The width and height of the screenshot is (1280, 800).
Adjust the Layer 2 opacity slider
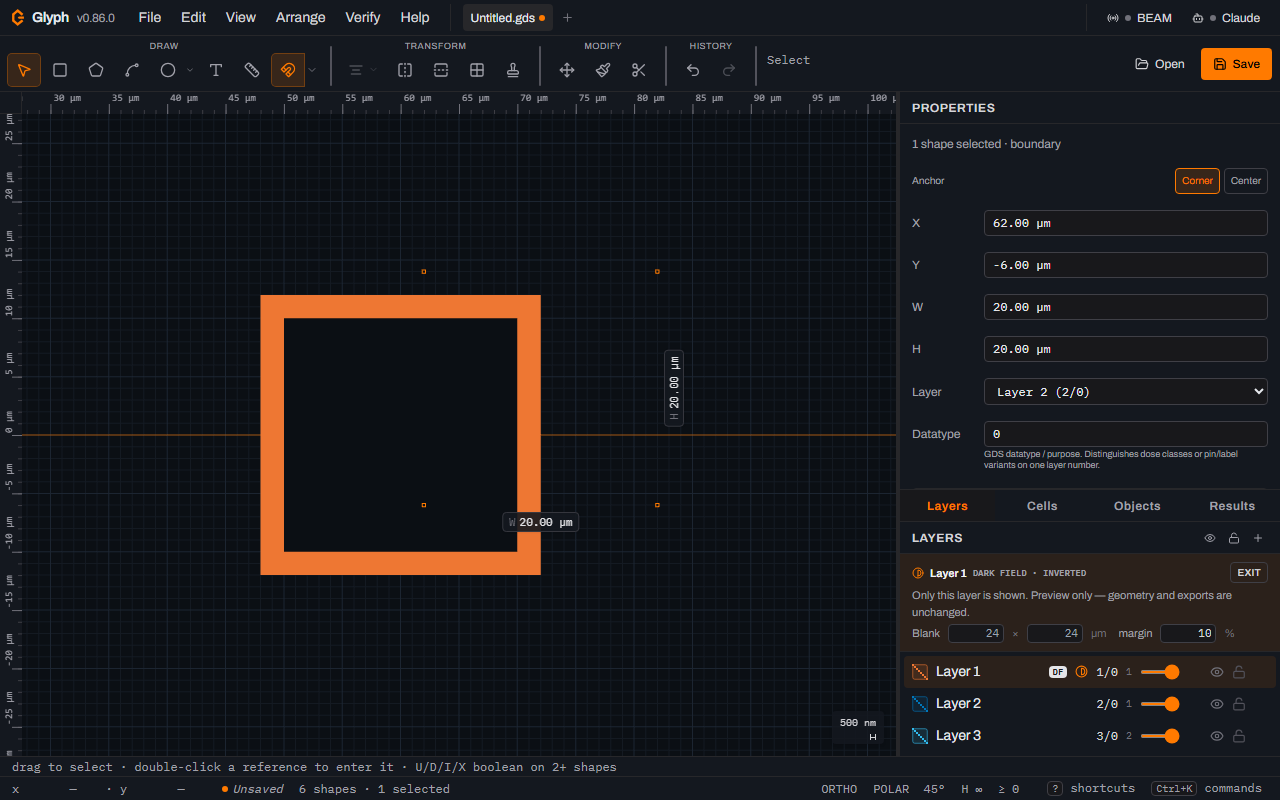tap(1160, 704)
